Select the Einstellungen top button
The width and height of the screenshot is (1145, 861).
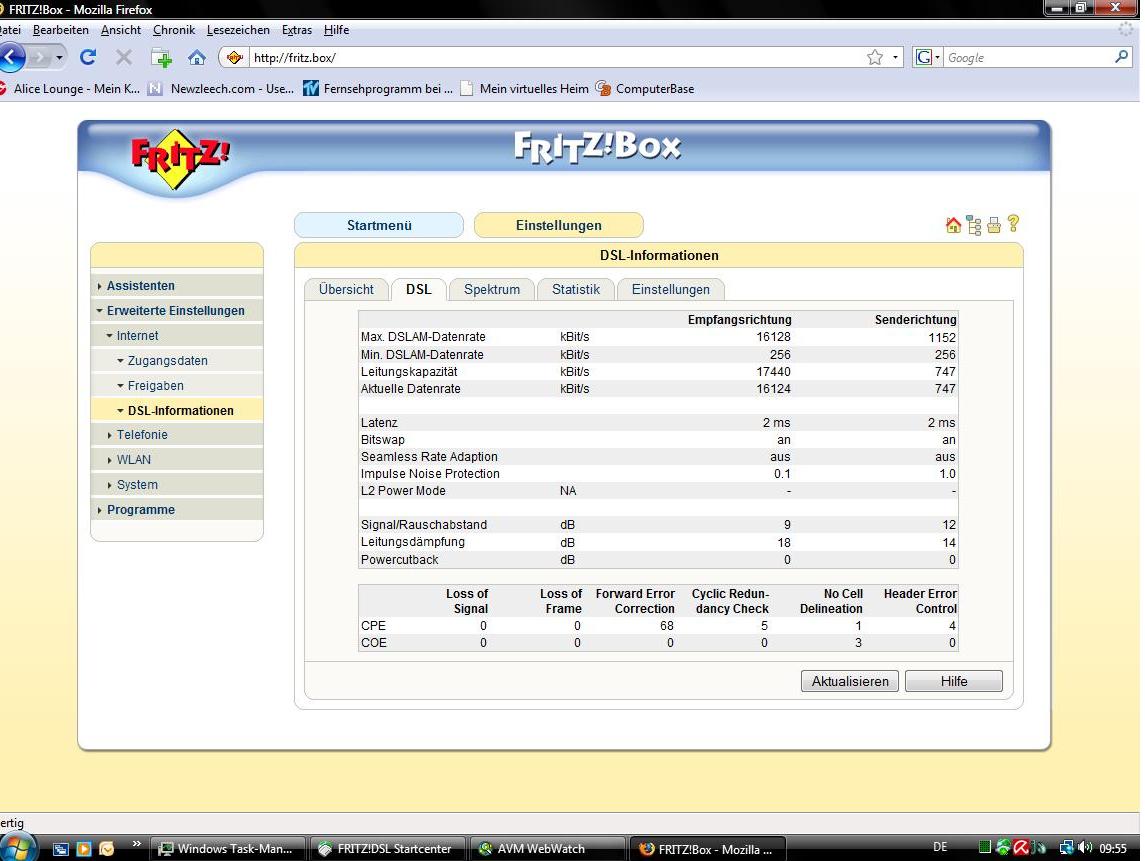(559, 225)
